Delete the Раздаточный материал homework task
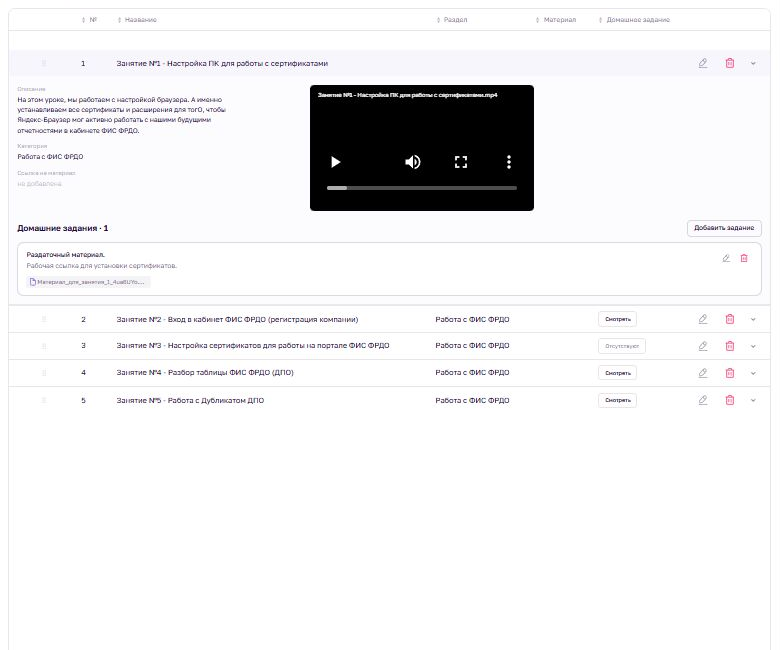This screenshot has width=780, height=650. [x=744, y=258]
